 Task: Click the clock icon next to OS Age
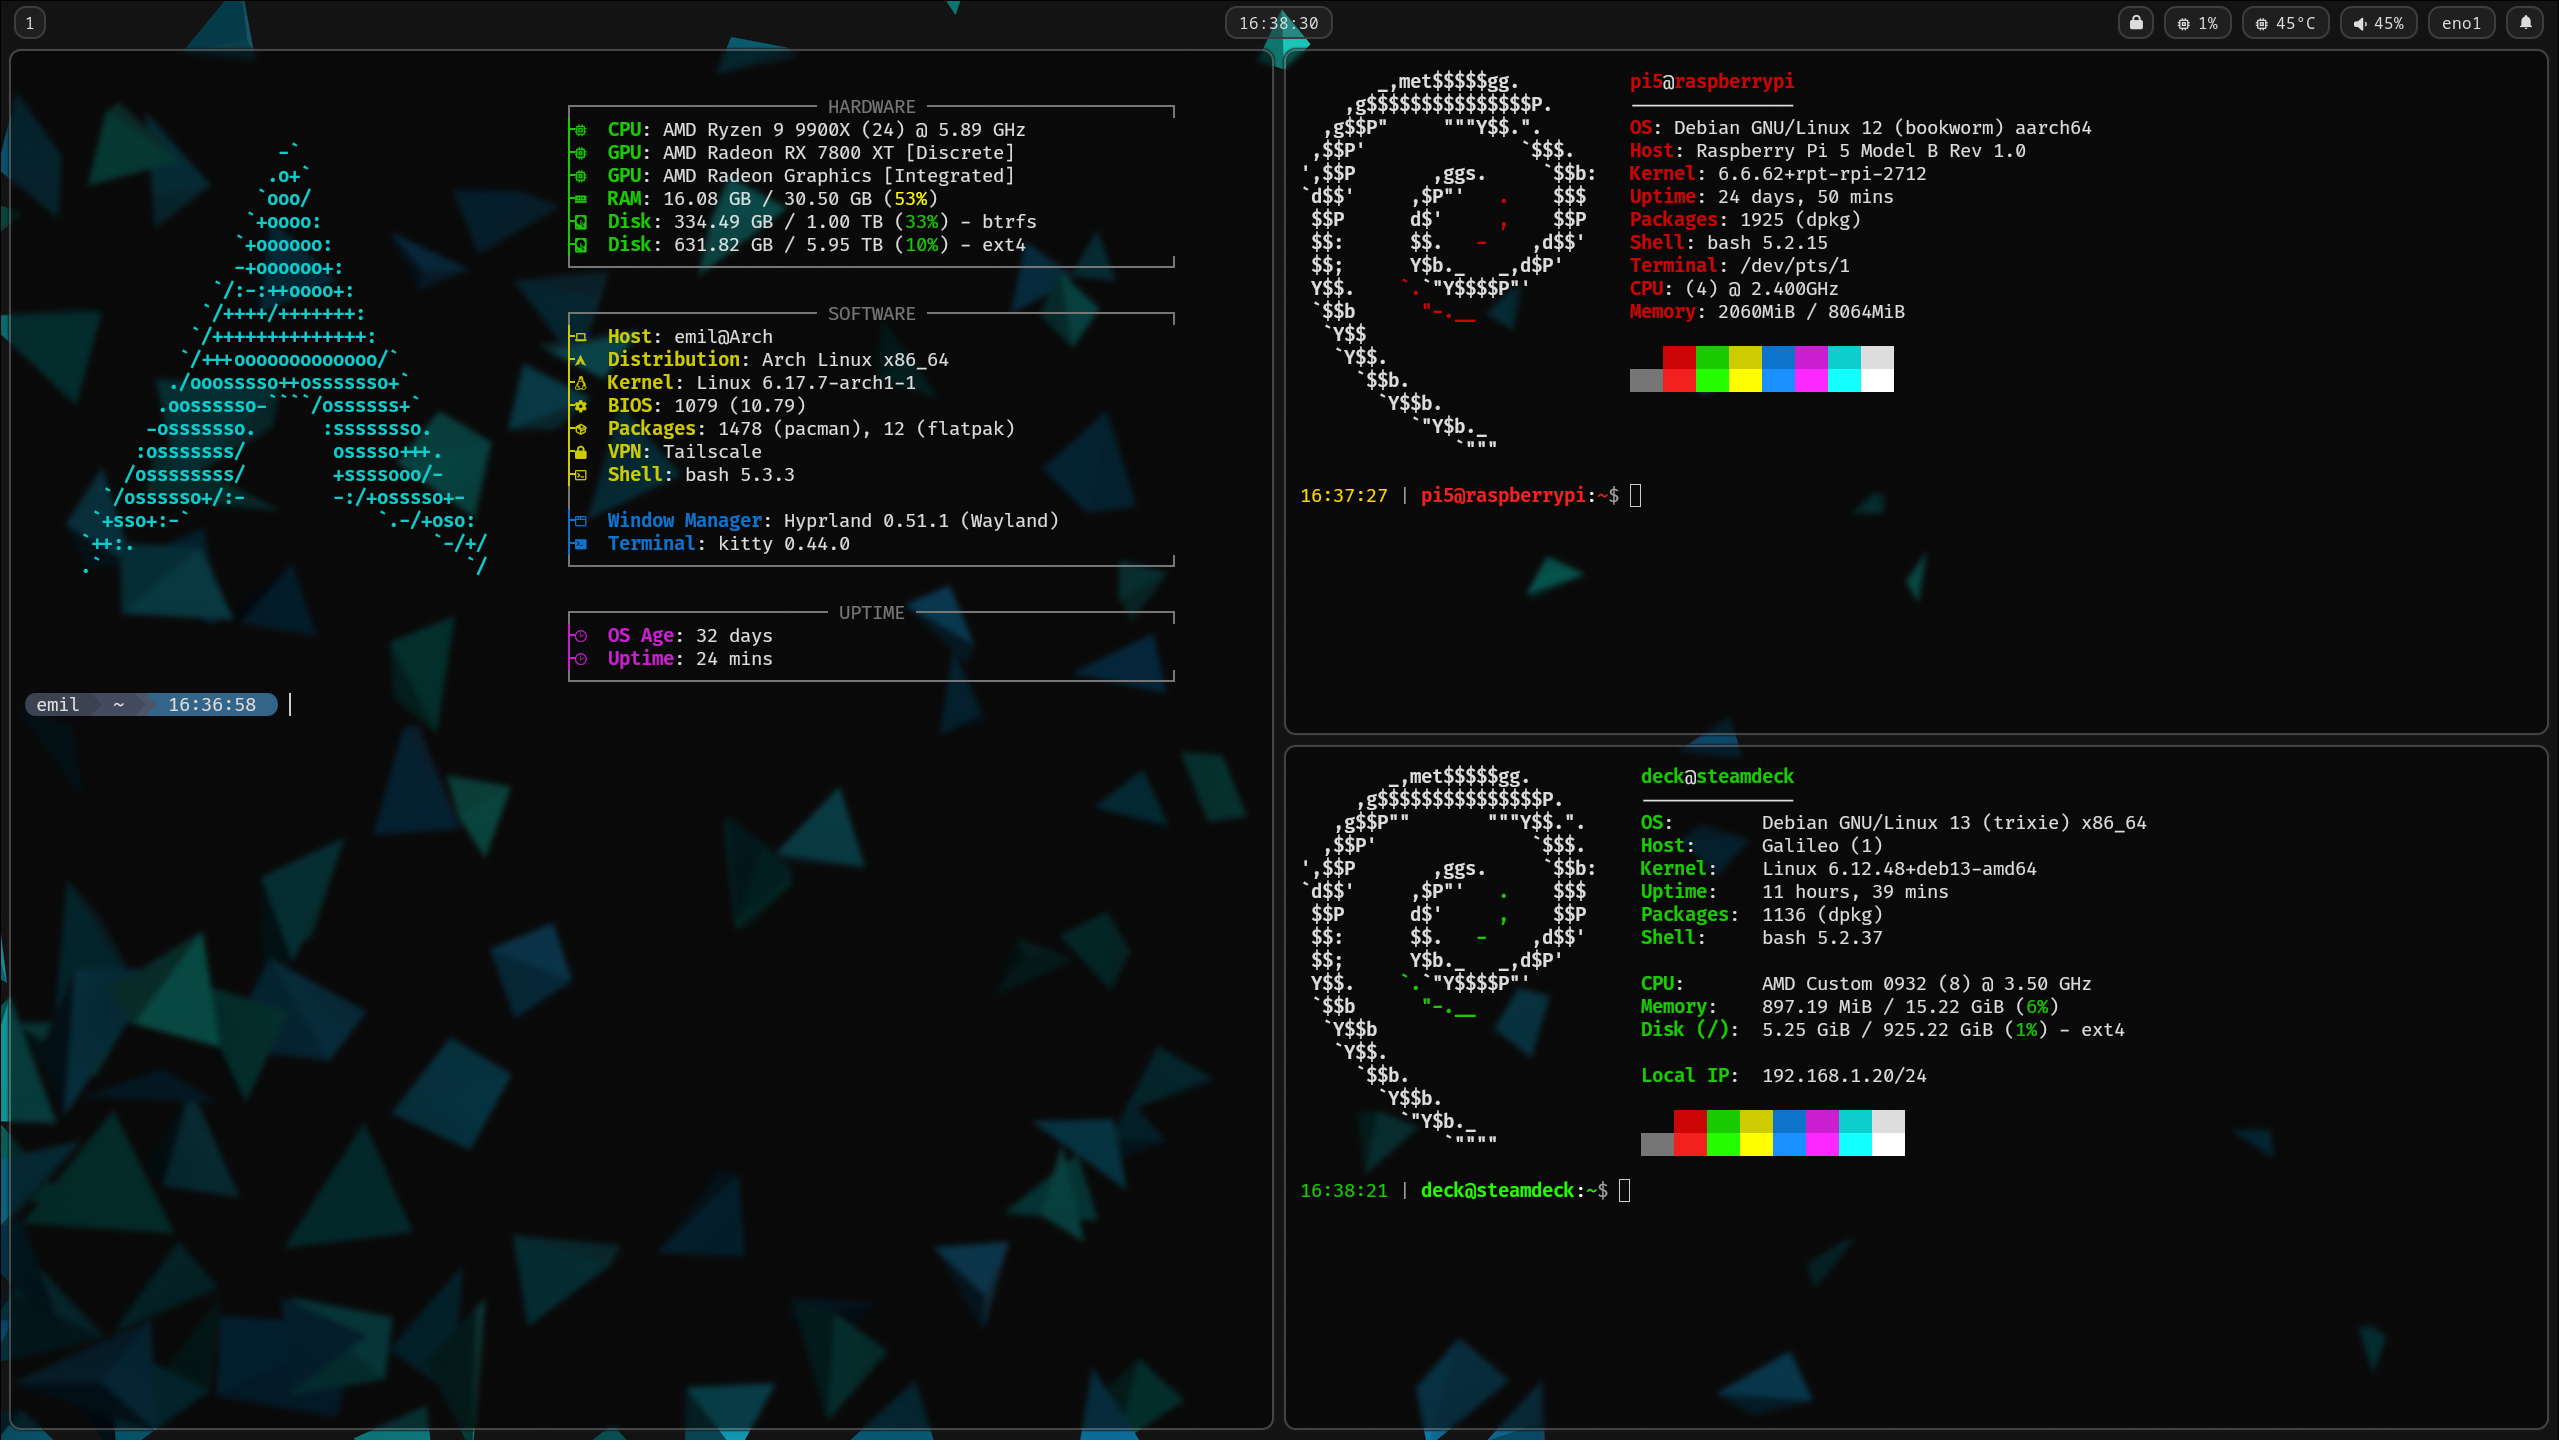pyautogui.click(x=580, y=636)
